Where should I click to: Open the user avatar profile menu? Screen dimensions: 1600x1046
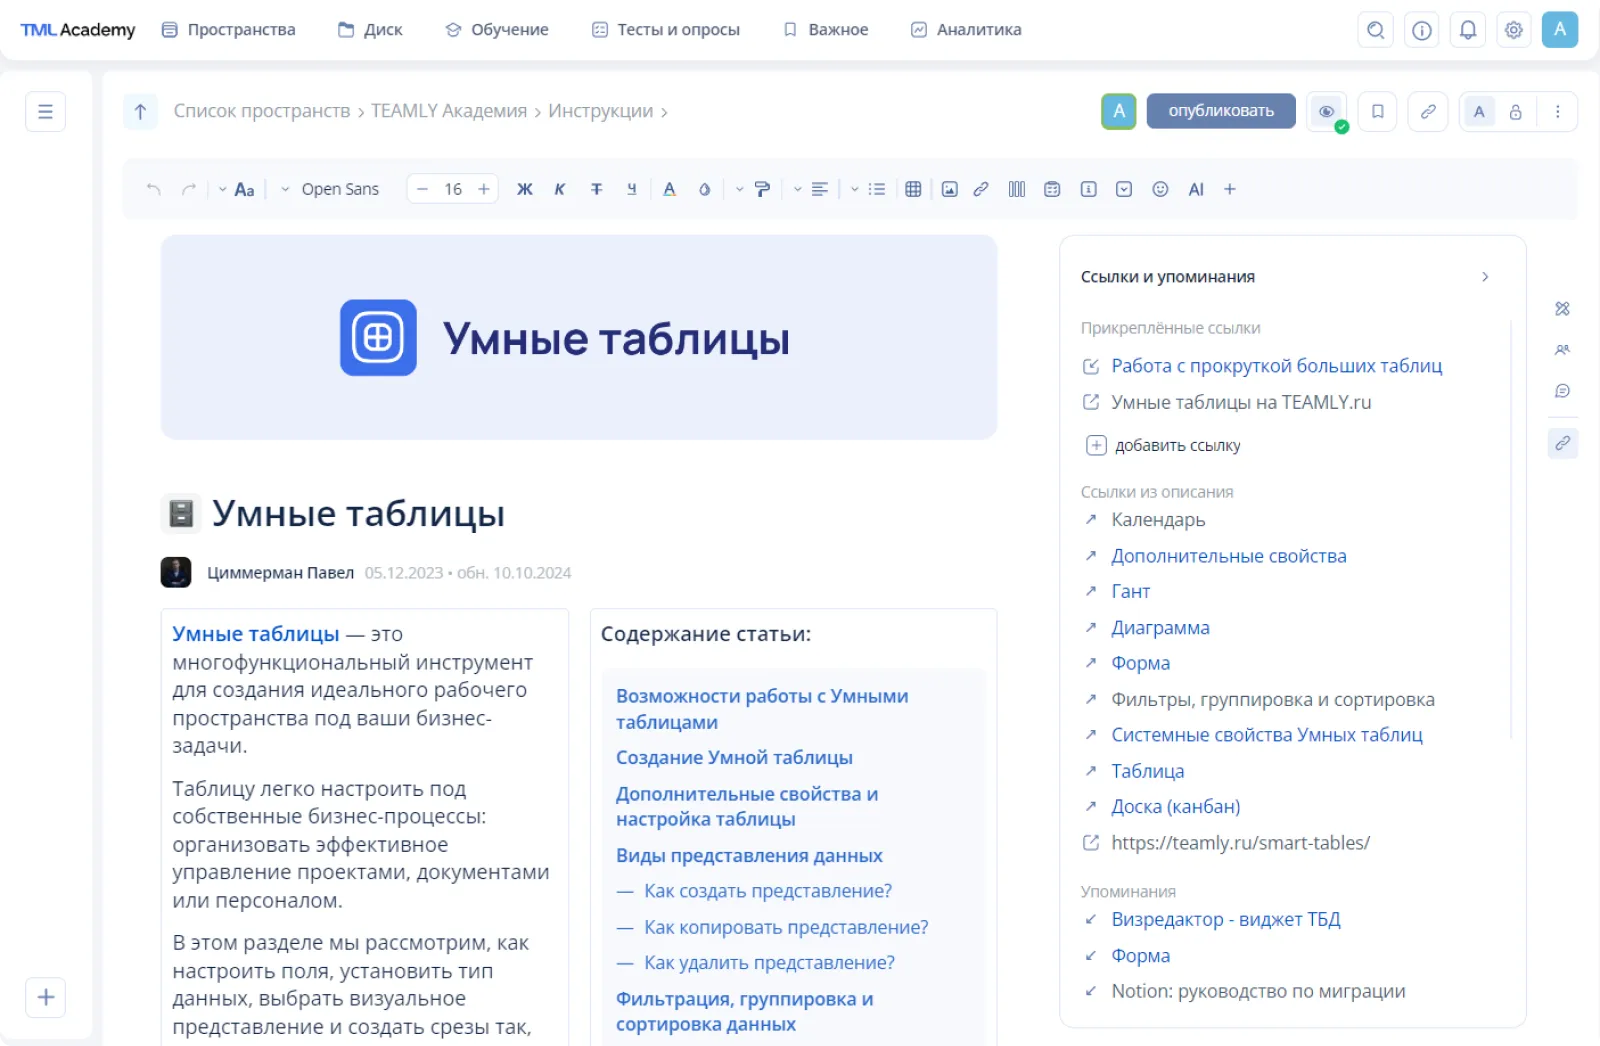point(1560,30)
